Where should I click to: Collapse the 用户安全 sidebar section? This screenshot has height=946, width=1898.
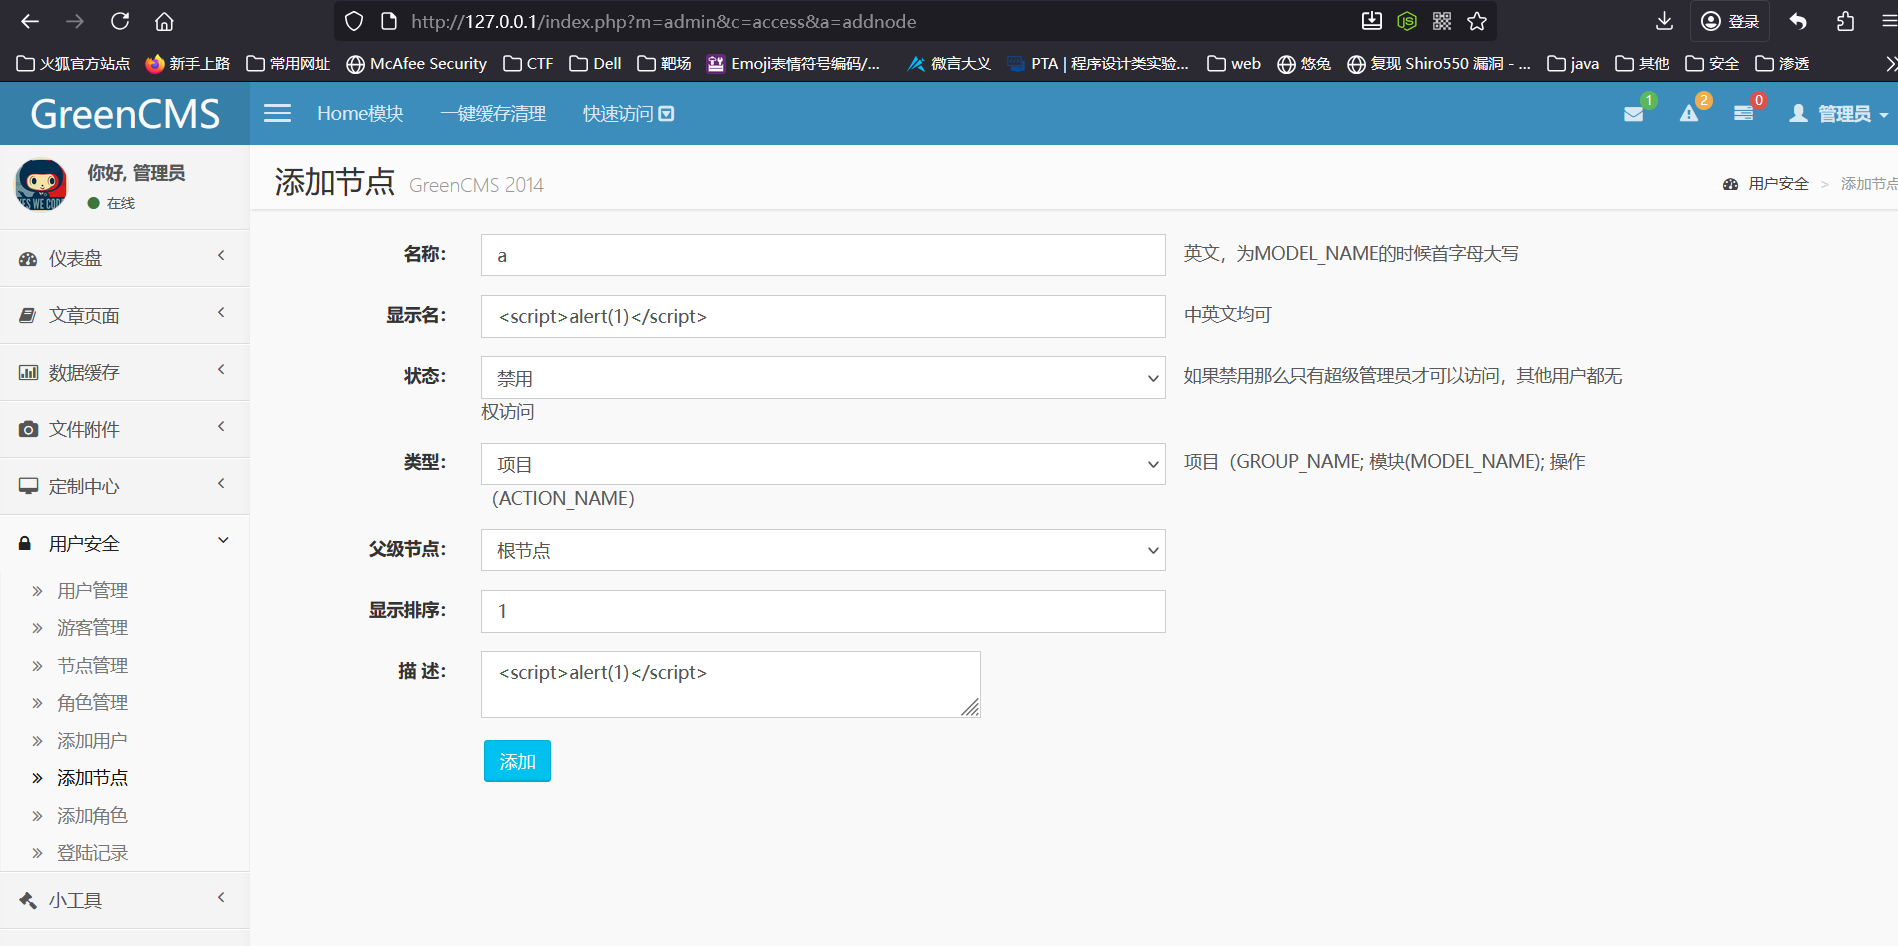pyautogui.click(x=124, y=543)
